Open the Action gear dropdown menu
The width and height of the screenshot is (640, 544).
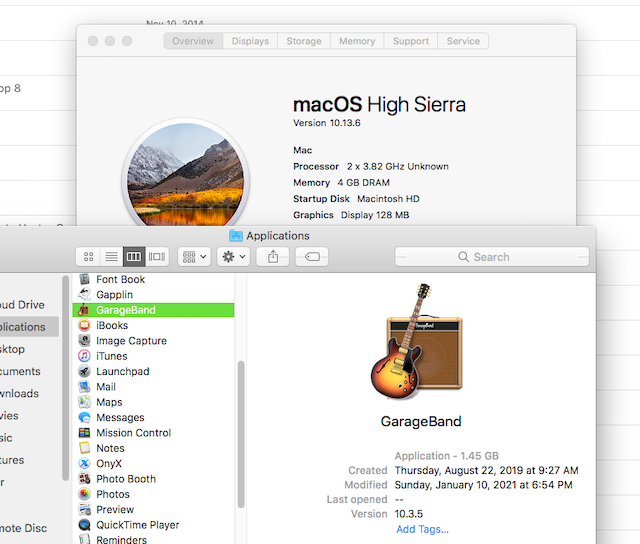(x=233, y=257)
